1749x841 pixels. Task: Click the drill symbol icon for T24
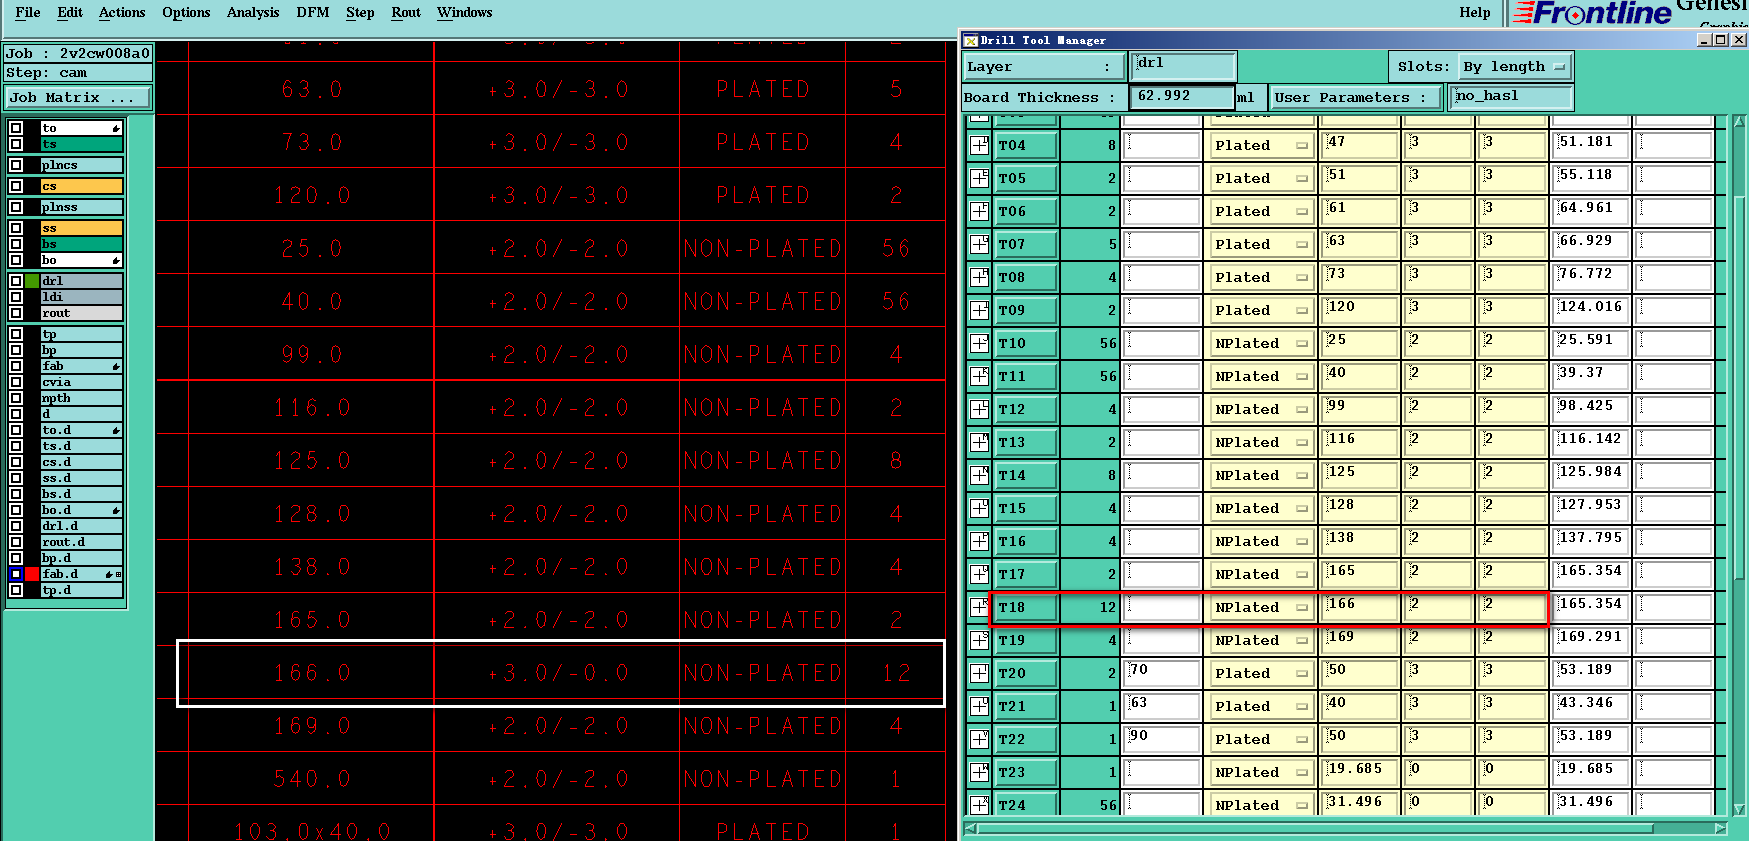[979, 804]
